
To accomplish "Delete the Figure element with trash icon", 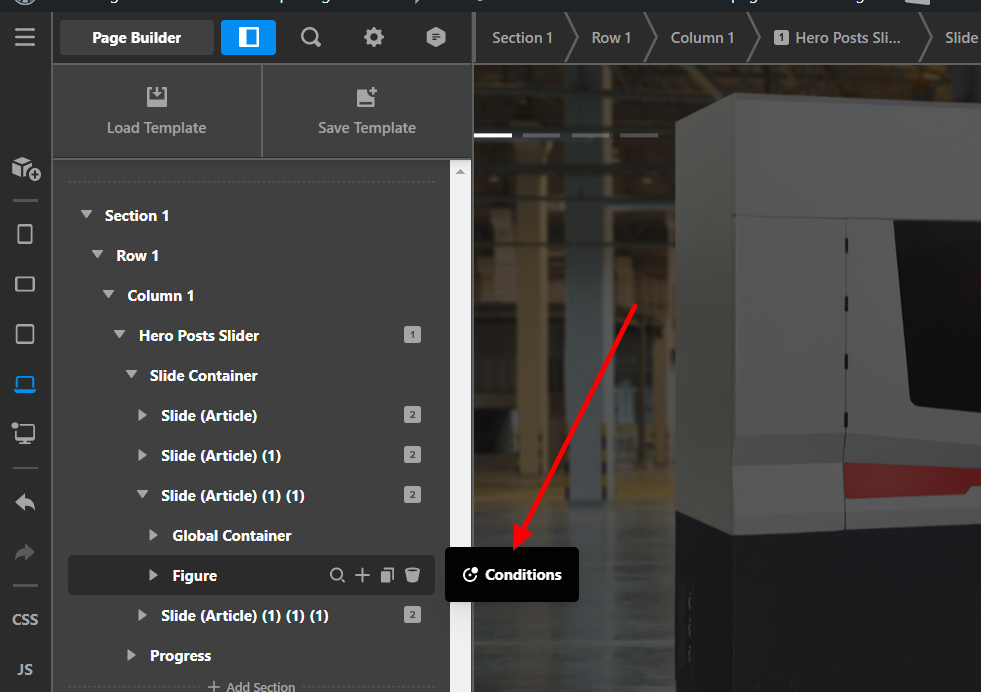I will (412, 575).
